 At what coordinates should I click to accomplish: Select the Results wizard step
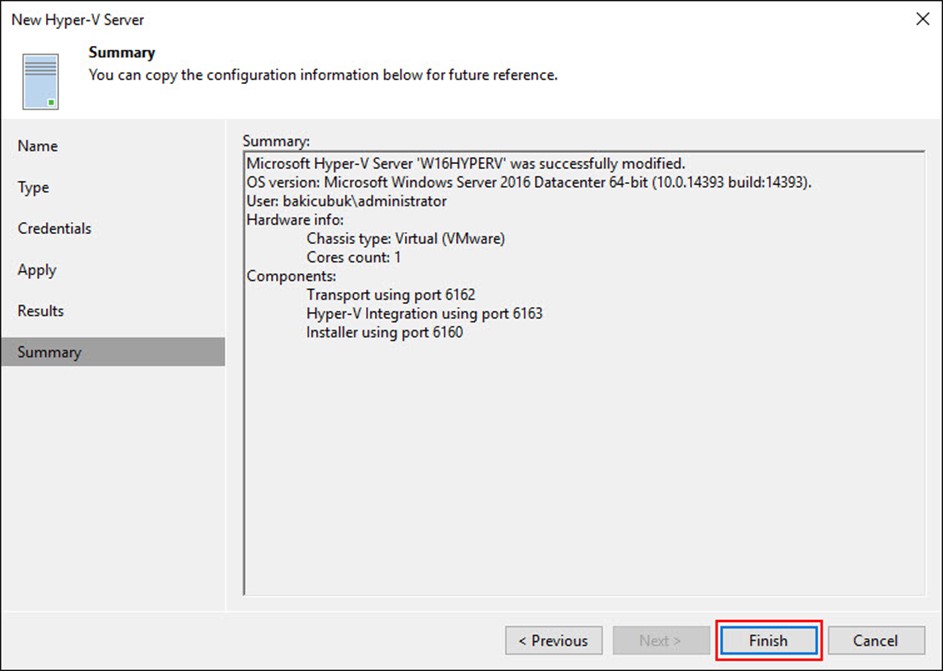click(41, 311)
